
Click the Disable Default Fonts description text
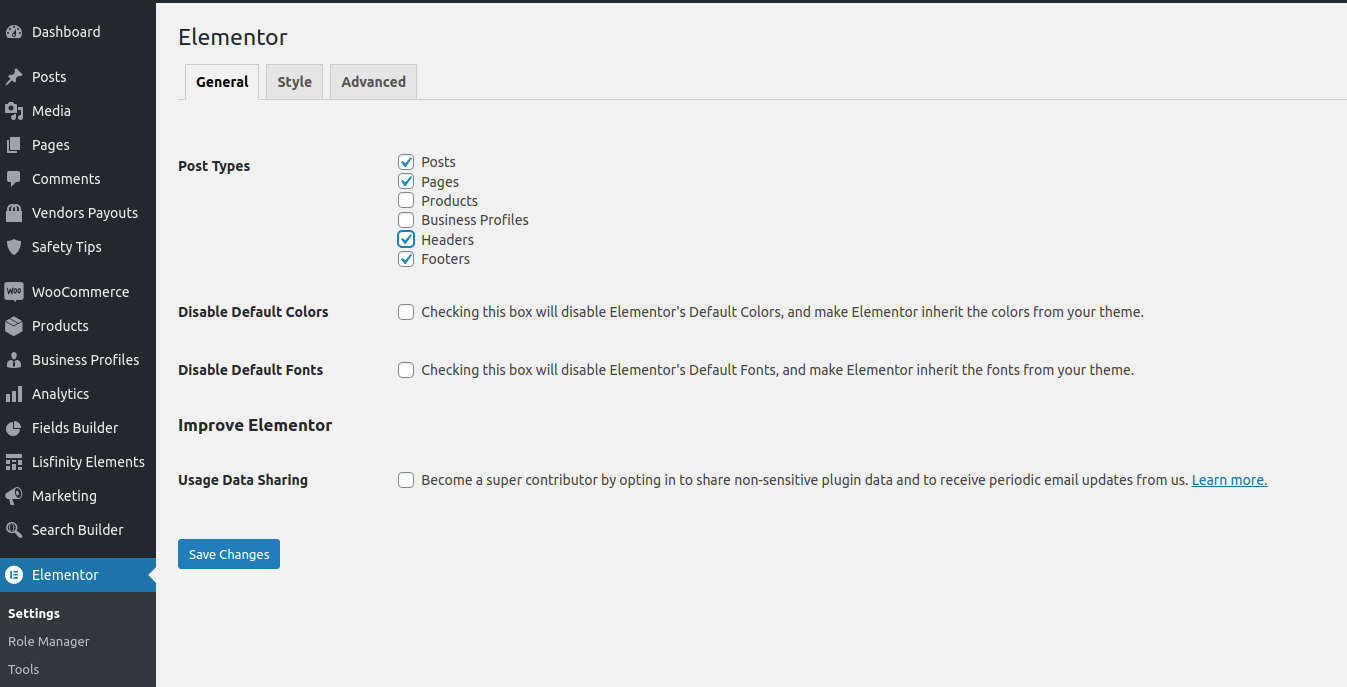click(777, 370)
